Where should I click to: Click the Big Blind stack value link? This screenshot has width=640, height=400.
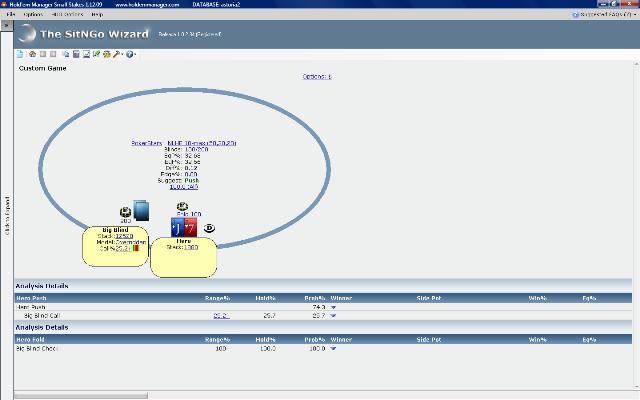pos(124,236)
